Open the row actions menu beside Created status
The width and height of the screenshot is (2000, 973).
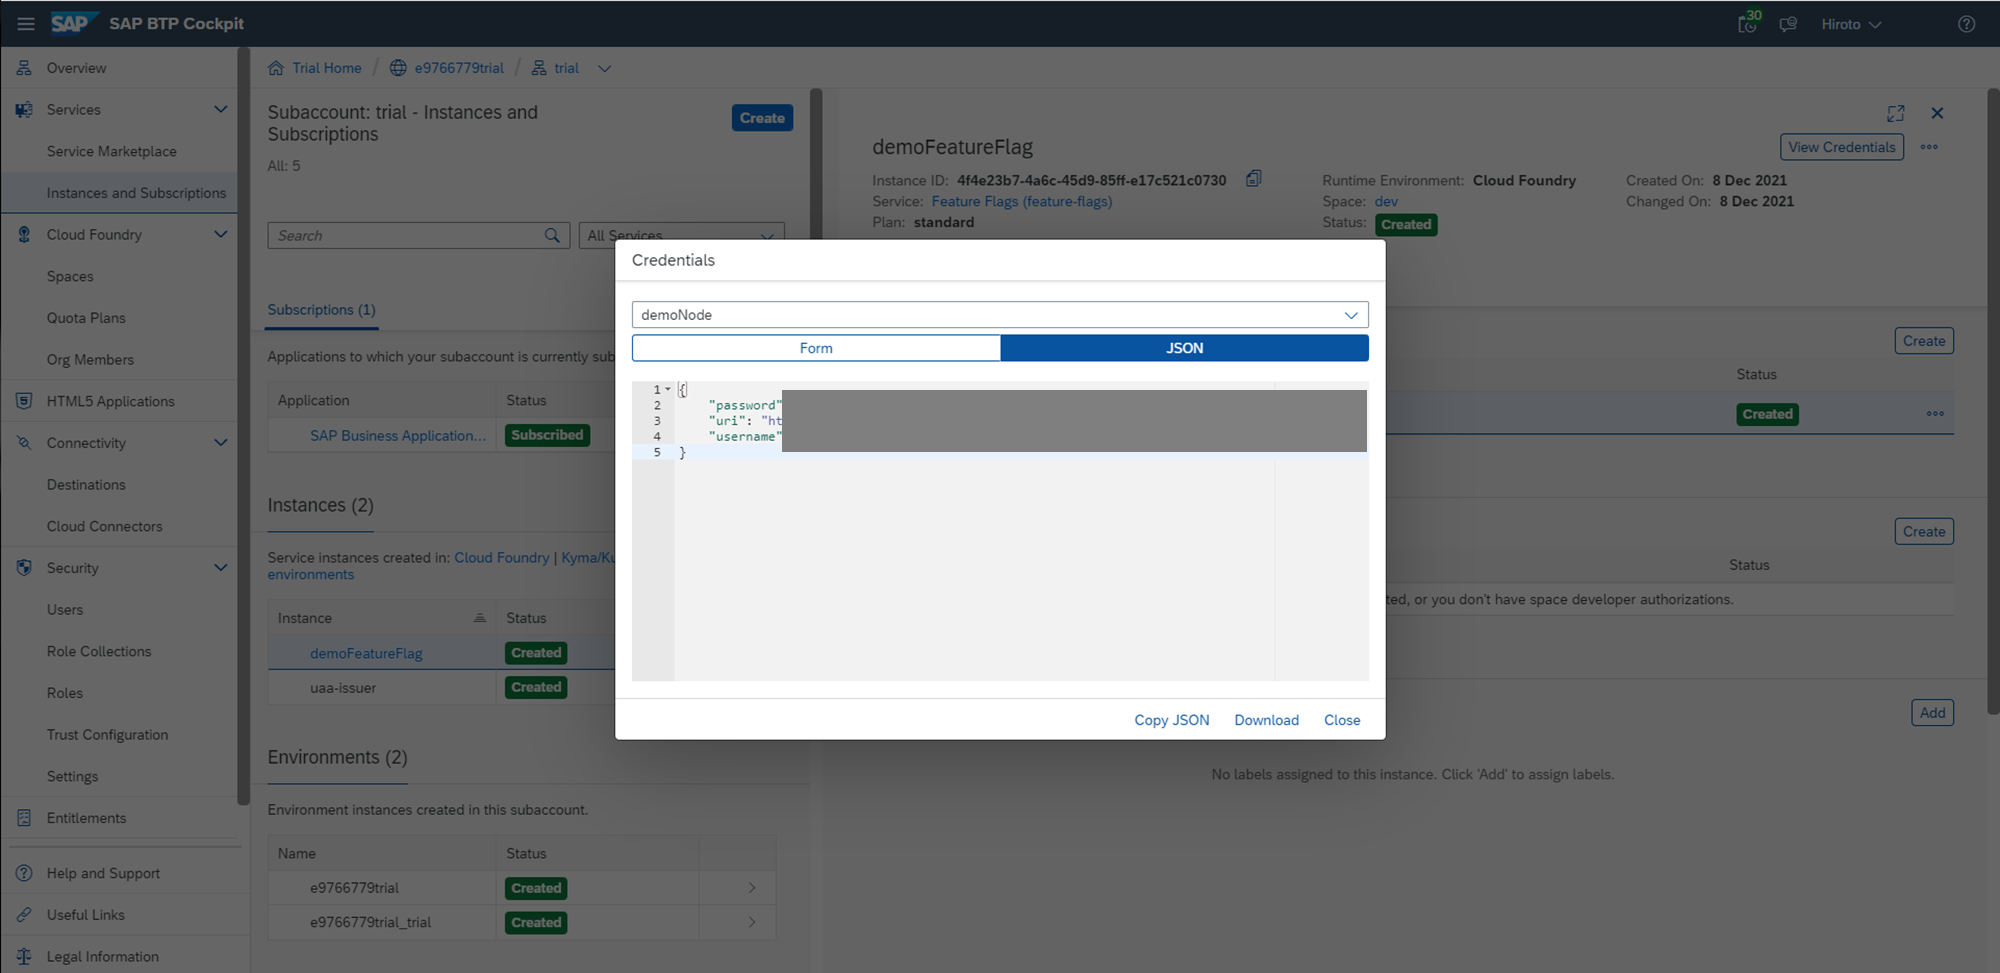(x=1935, y=414)
